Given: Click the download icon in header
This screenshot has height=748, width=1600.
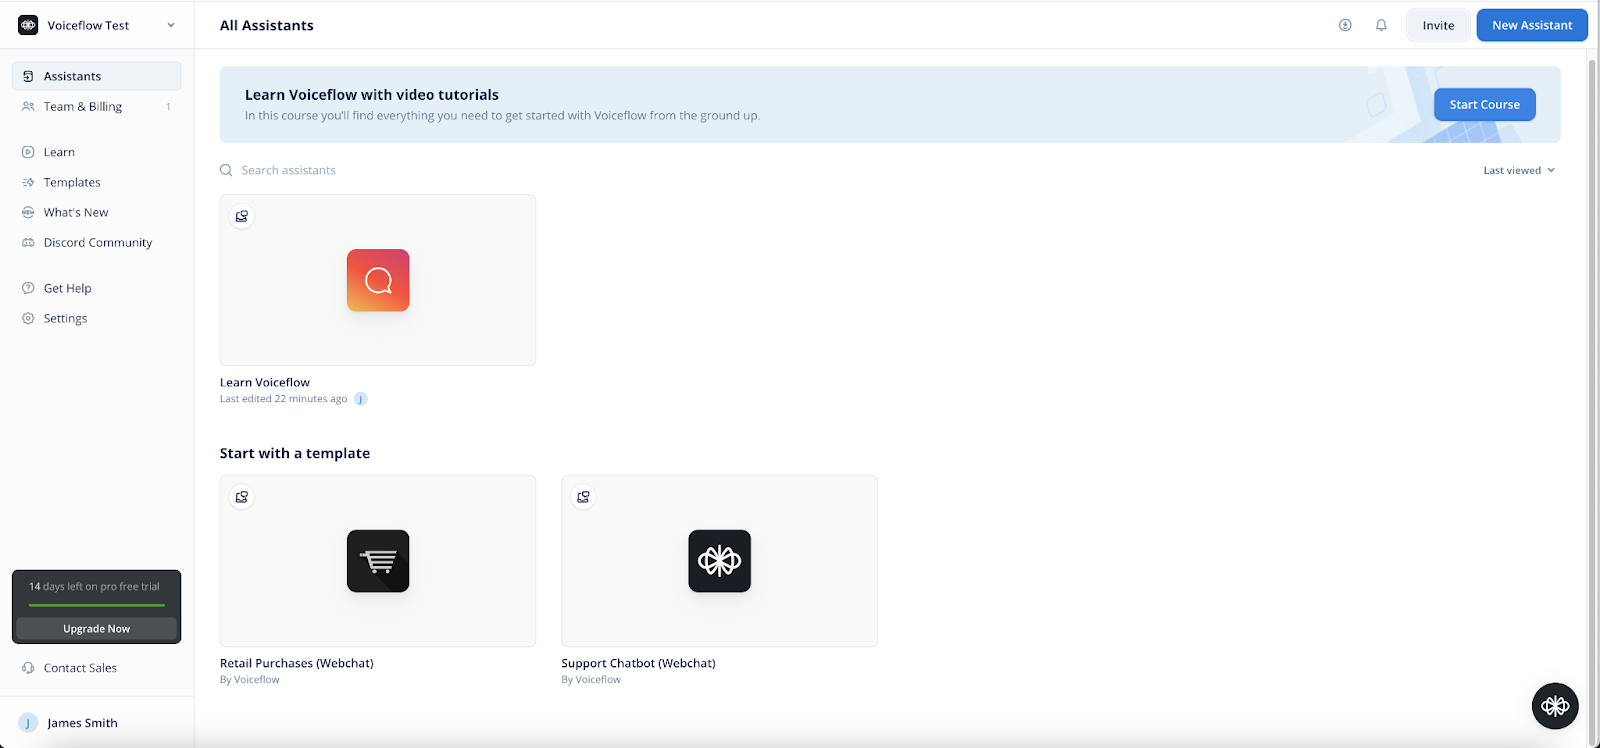Looking at the screenshot, I should [1345, 25].
